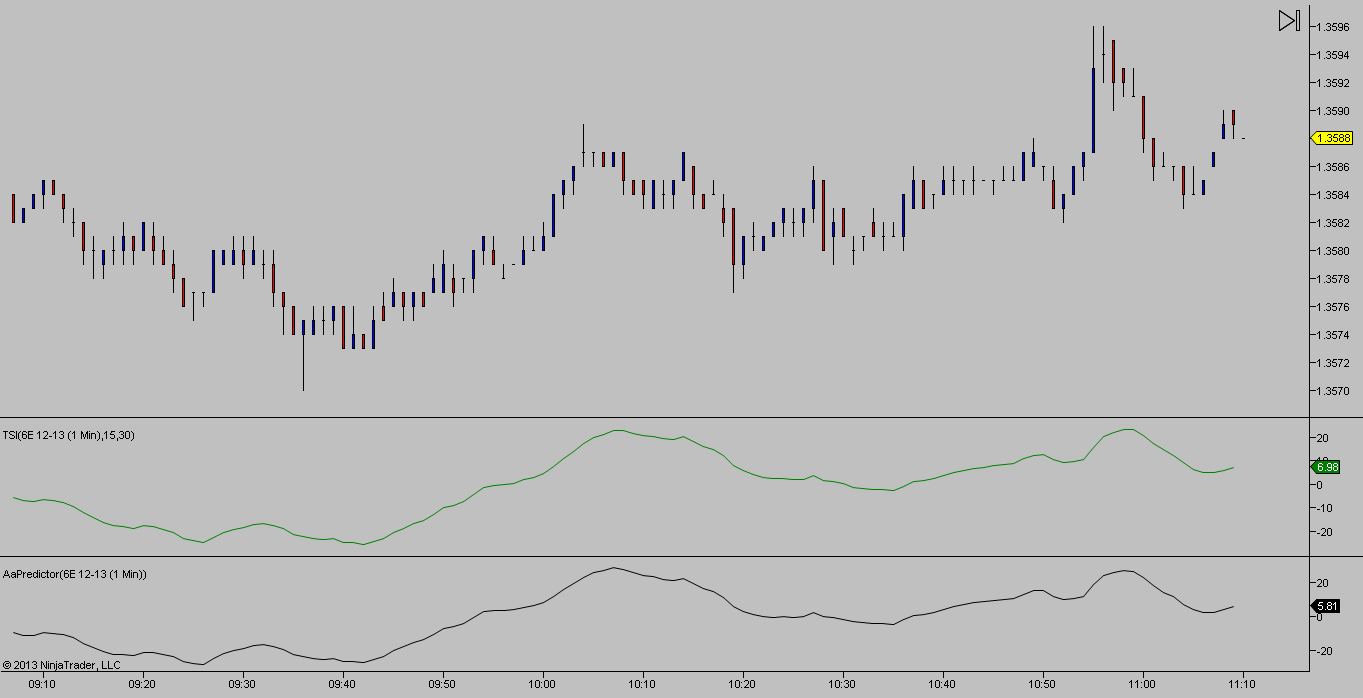The width and height of the screenshot is (1363, 698).
Task: Click the 1.3580 price axis label
Action: [x=1335, y=251]
